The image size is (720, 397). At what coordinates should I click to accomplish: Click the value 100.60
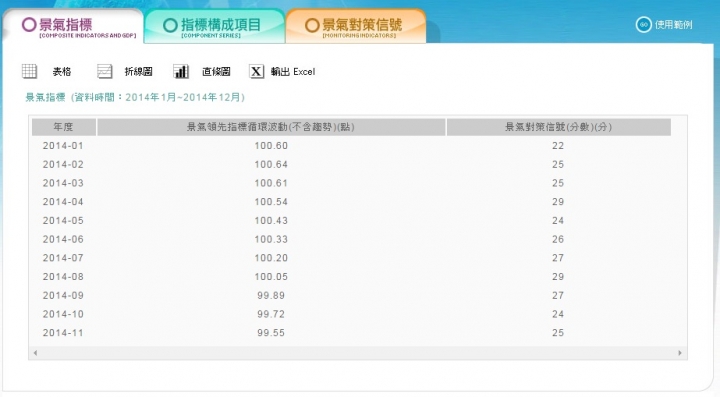pyautogui.click(x=271, y=146)
